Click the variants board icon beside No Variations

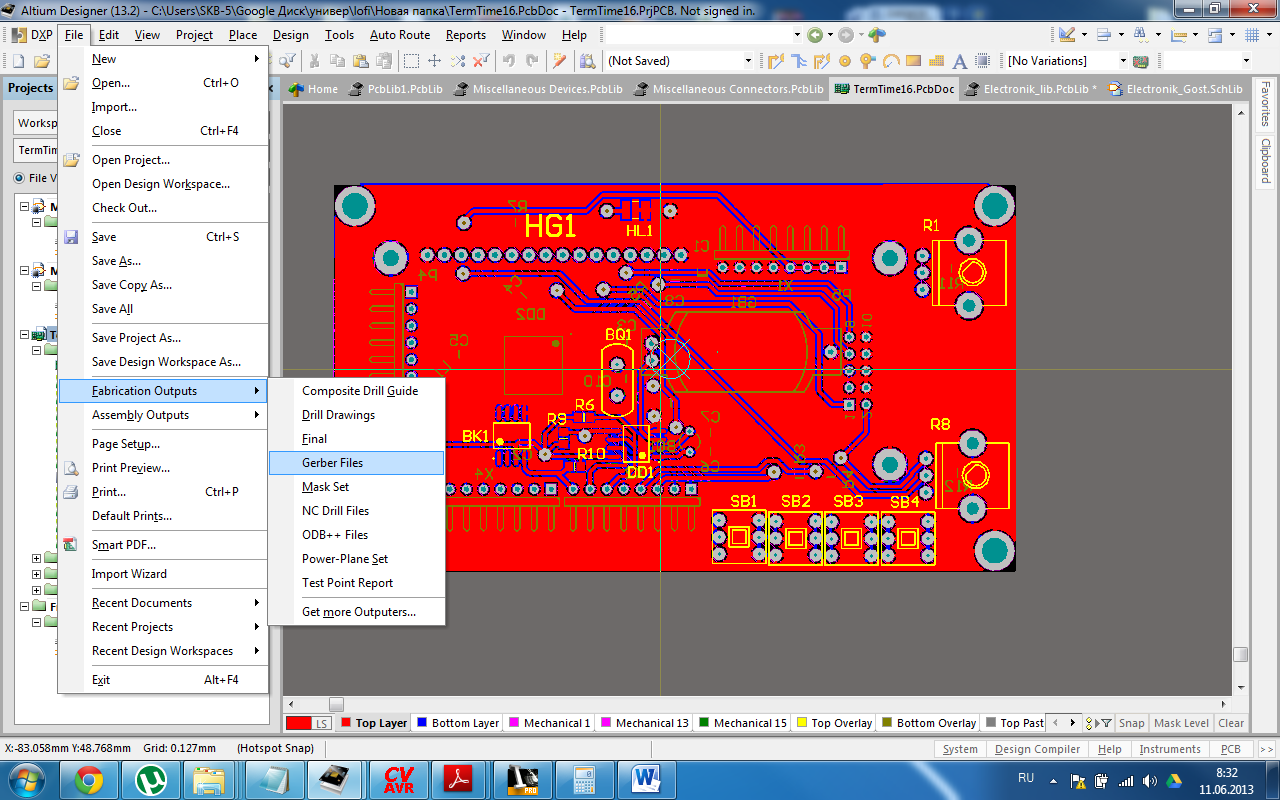pos(1140,61)
